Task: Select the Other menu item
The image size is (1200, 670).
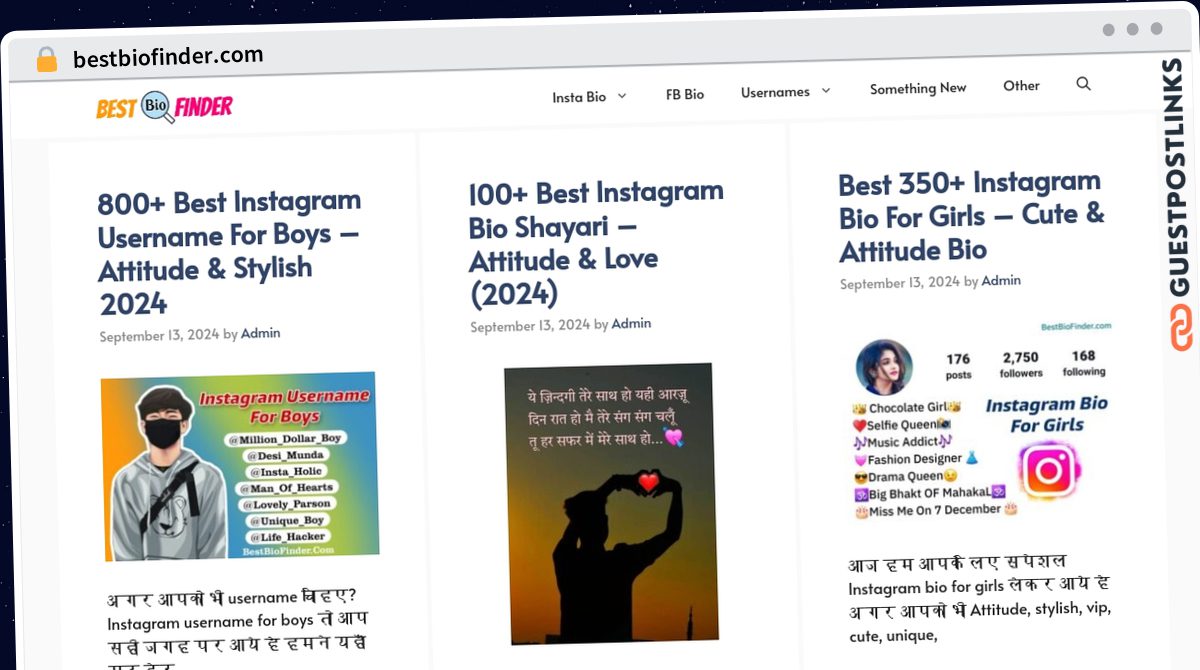Action: point(1021,86)
